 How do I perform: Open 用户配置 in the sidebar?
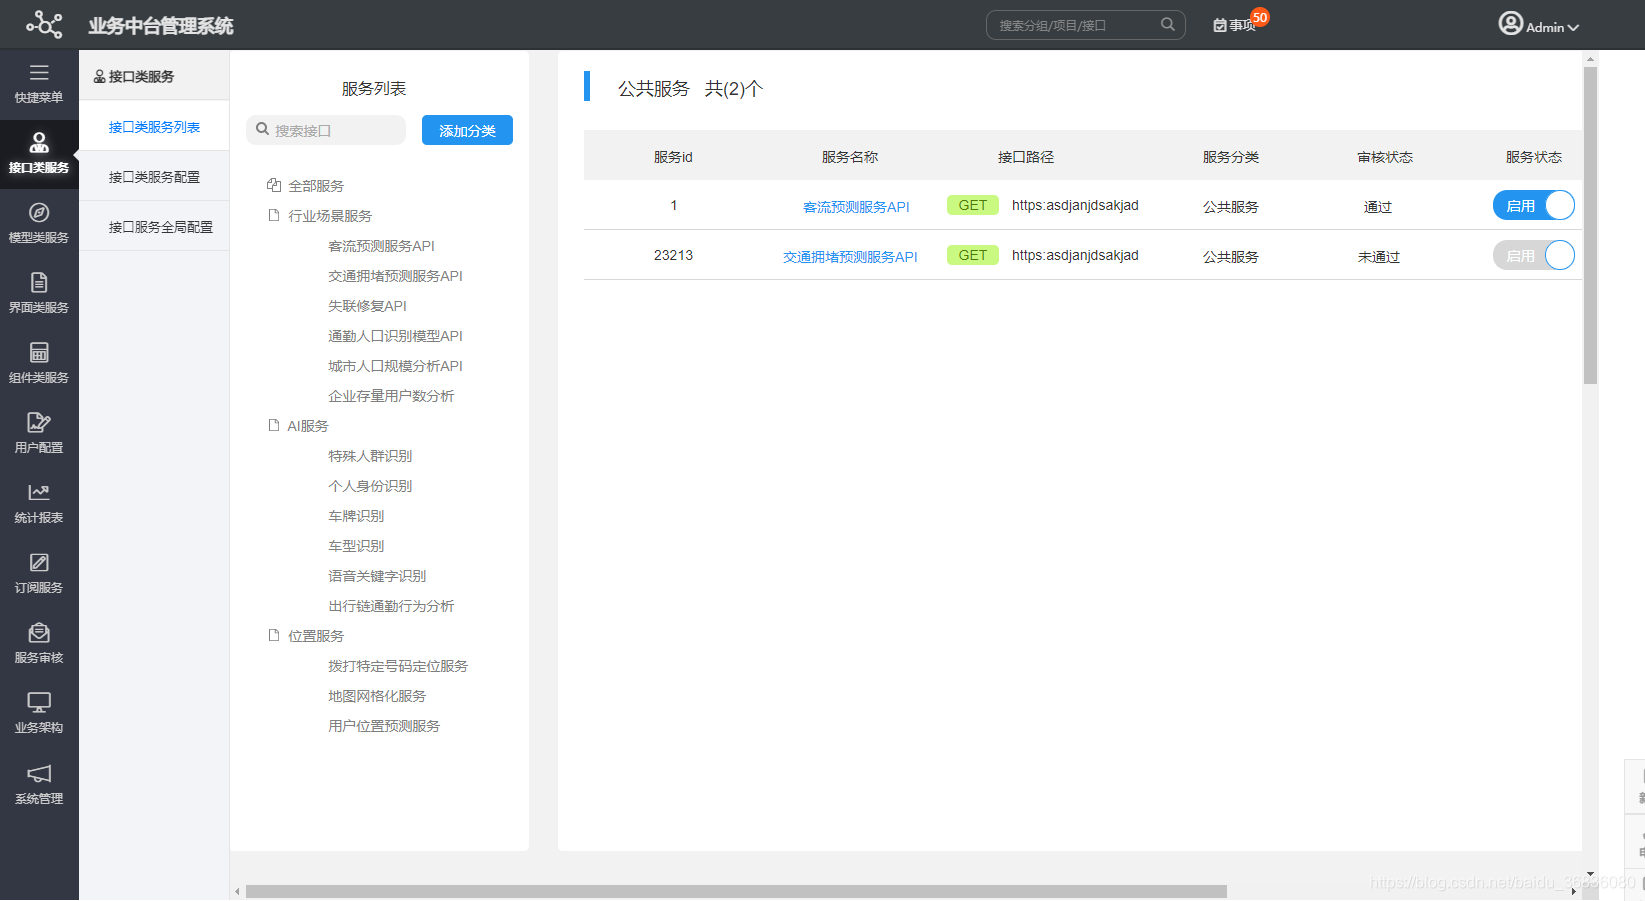click(39, 432)
